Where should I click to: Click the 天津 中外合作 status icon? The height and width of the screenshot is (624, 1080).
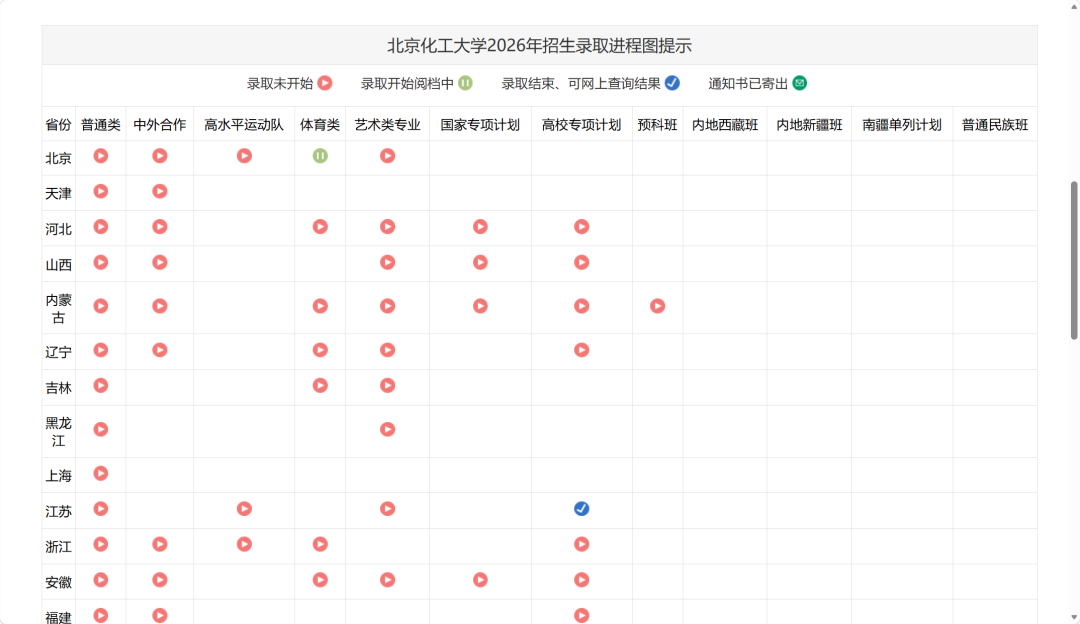160,191
